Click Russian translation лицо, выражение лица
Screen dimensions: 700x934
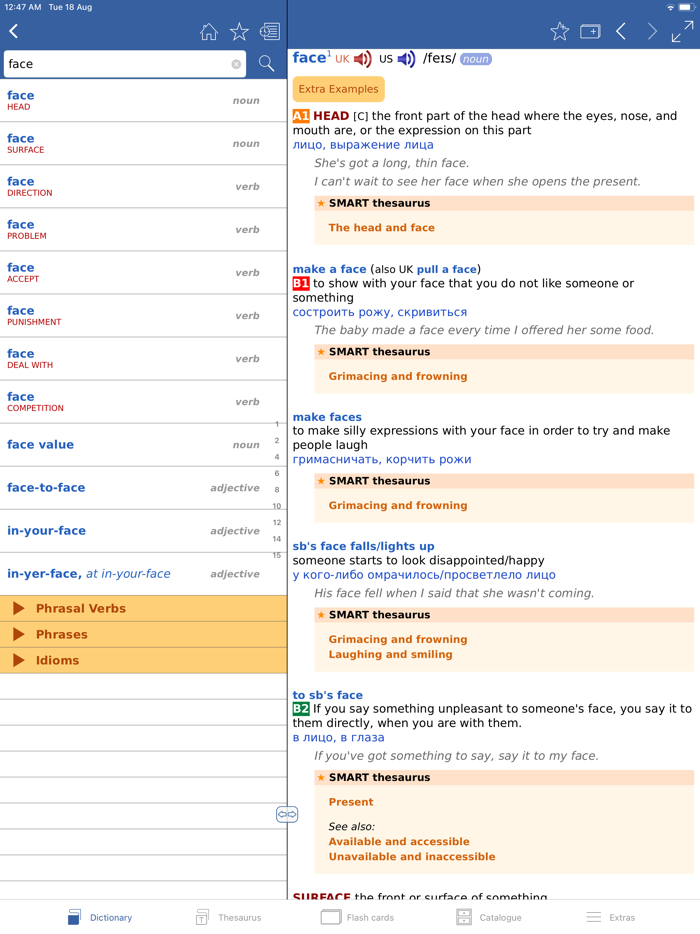(363, 145)
